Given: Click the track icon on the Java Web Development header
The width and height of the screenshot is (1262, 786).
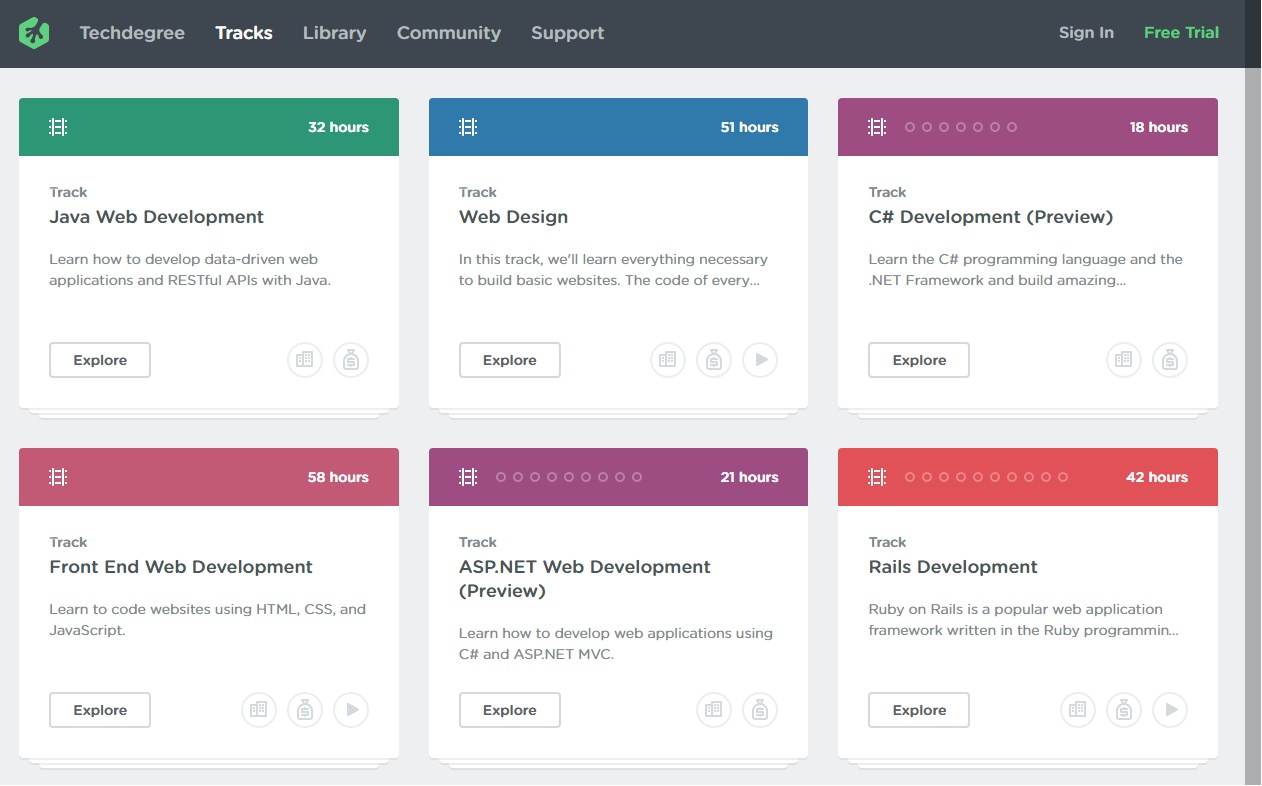Looking at the screenshot, I should pos(58,127).
